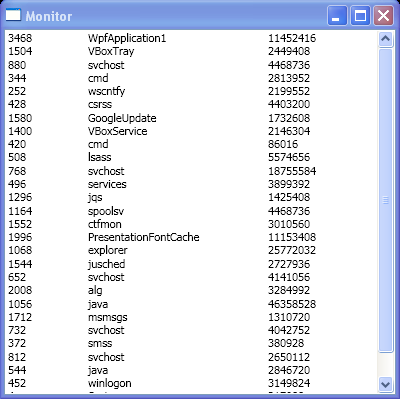Click svchost with memory 4042752
Viewport: 400px width, 399px height.
pyautogui.click(x=106, y=330)
